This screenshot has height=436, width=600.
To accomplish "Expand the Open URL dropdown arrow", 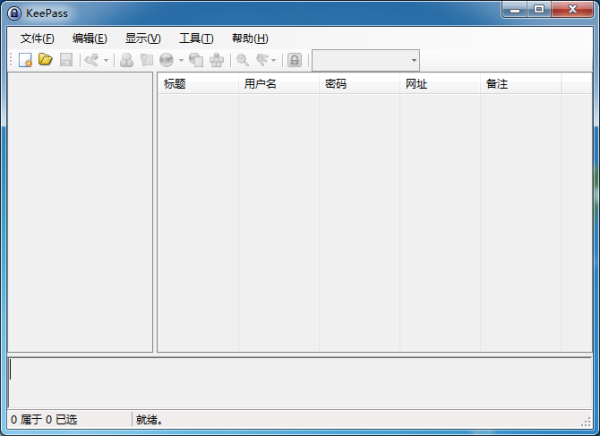I will coord(181,60).
